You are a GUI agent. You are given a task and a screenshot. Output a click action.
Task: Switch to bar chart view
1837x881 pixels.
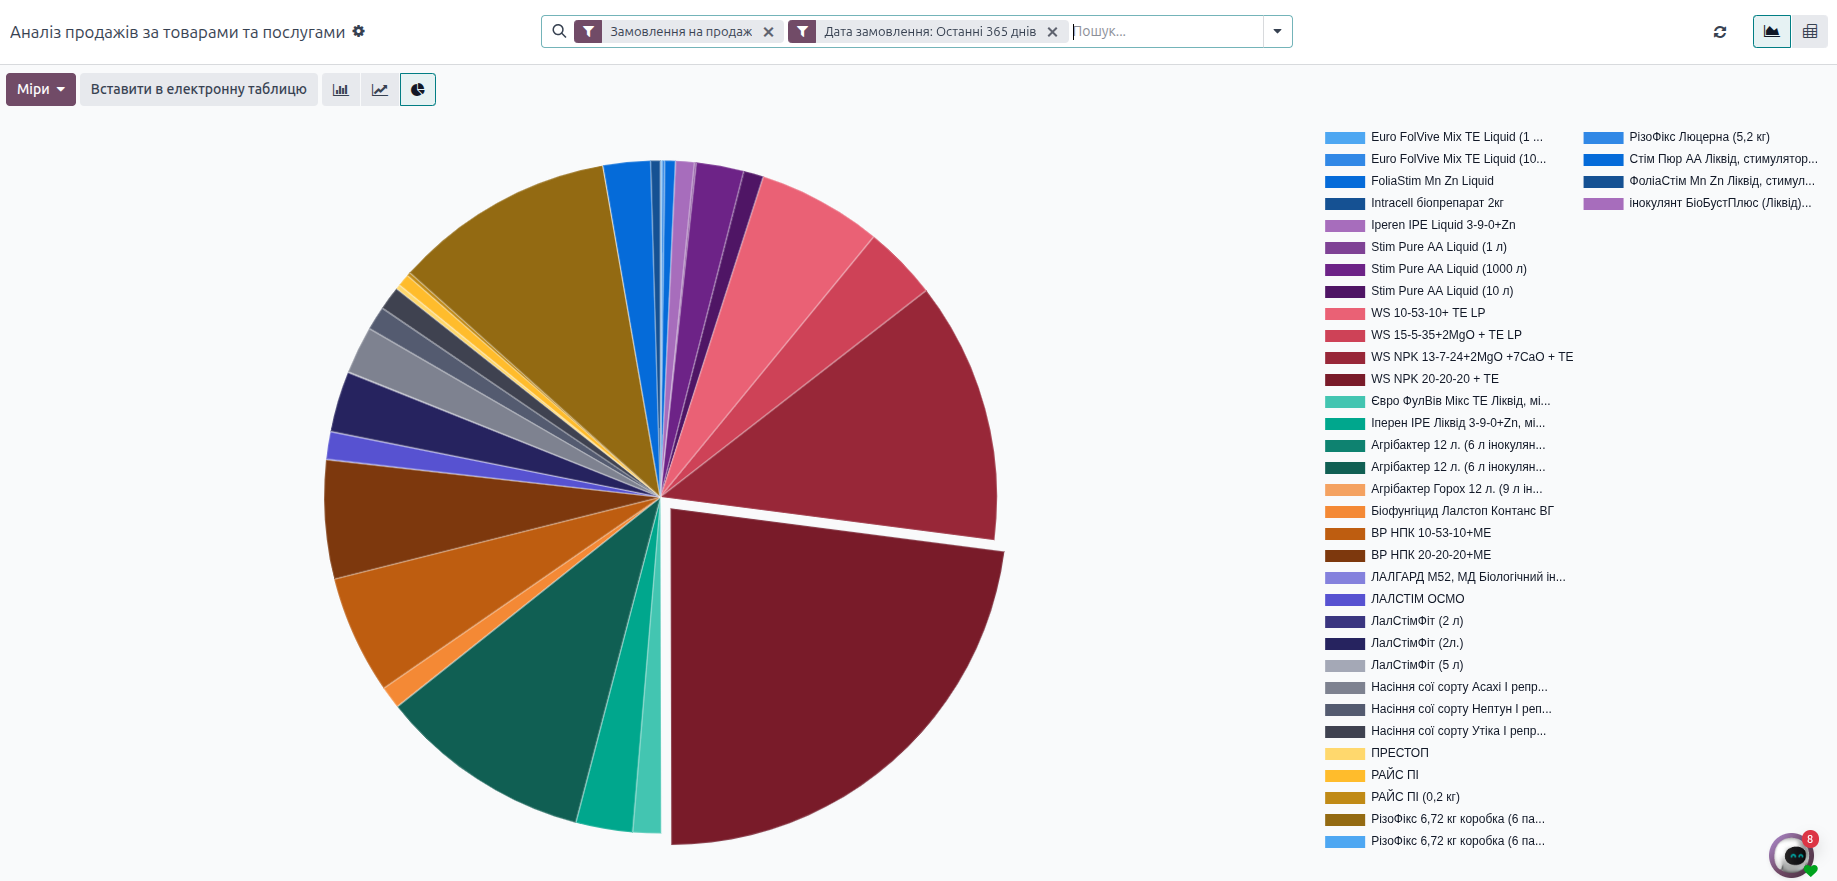pos(340,90)
